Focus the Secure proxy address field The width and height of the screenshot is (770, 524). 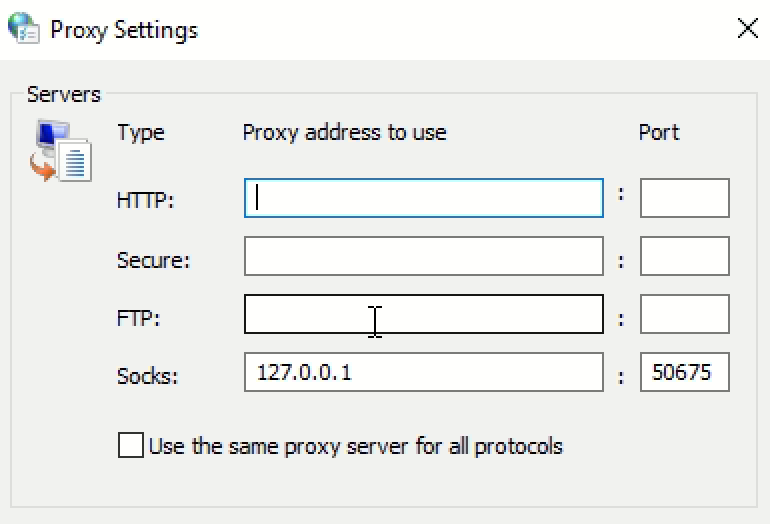[x=423, y=256]
